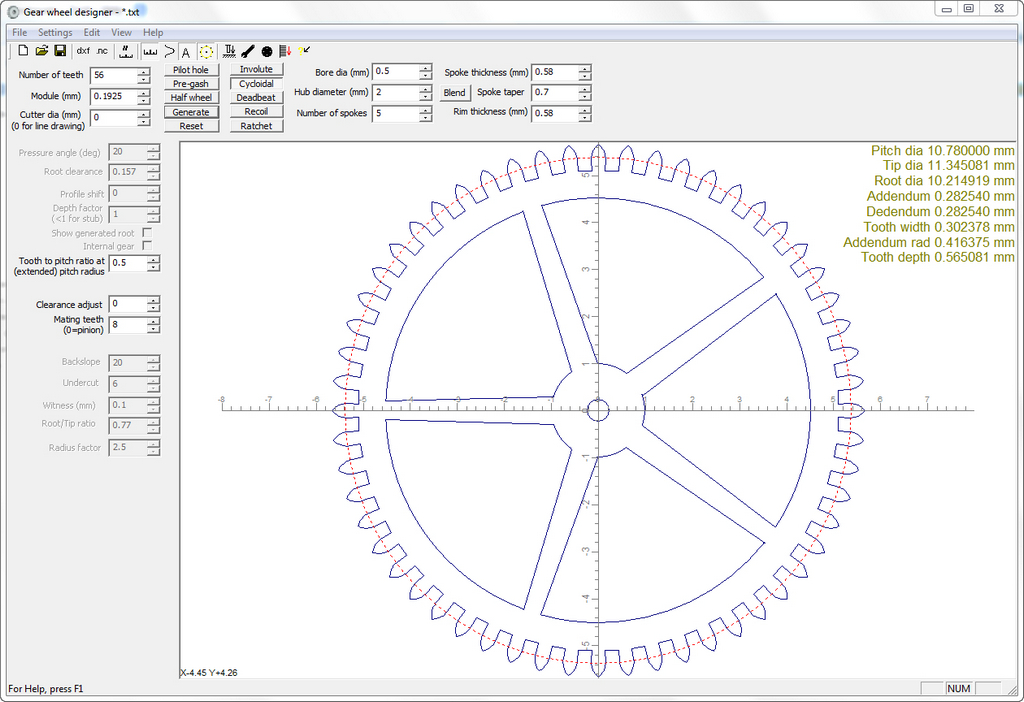
Task: Open the View menu
Action: click(120, 33)
